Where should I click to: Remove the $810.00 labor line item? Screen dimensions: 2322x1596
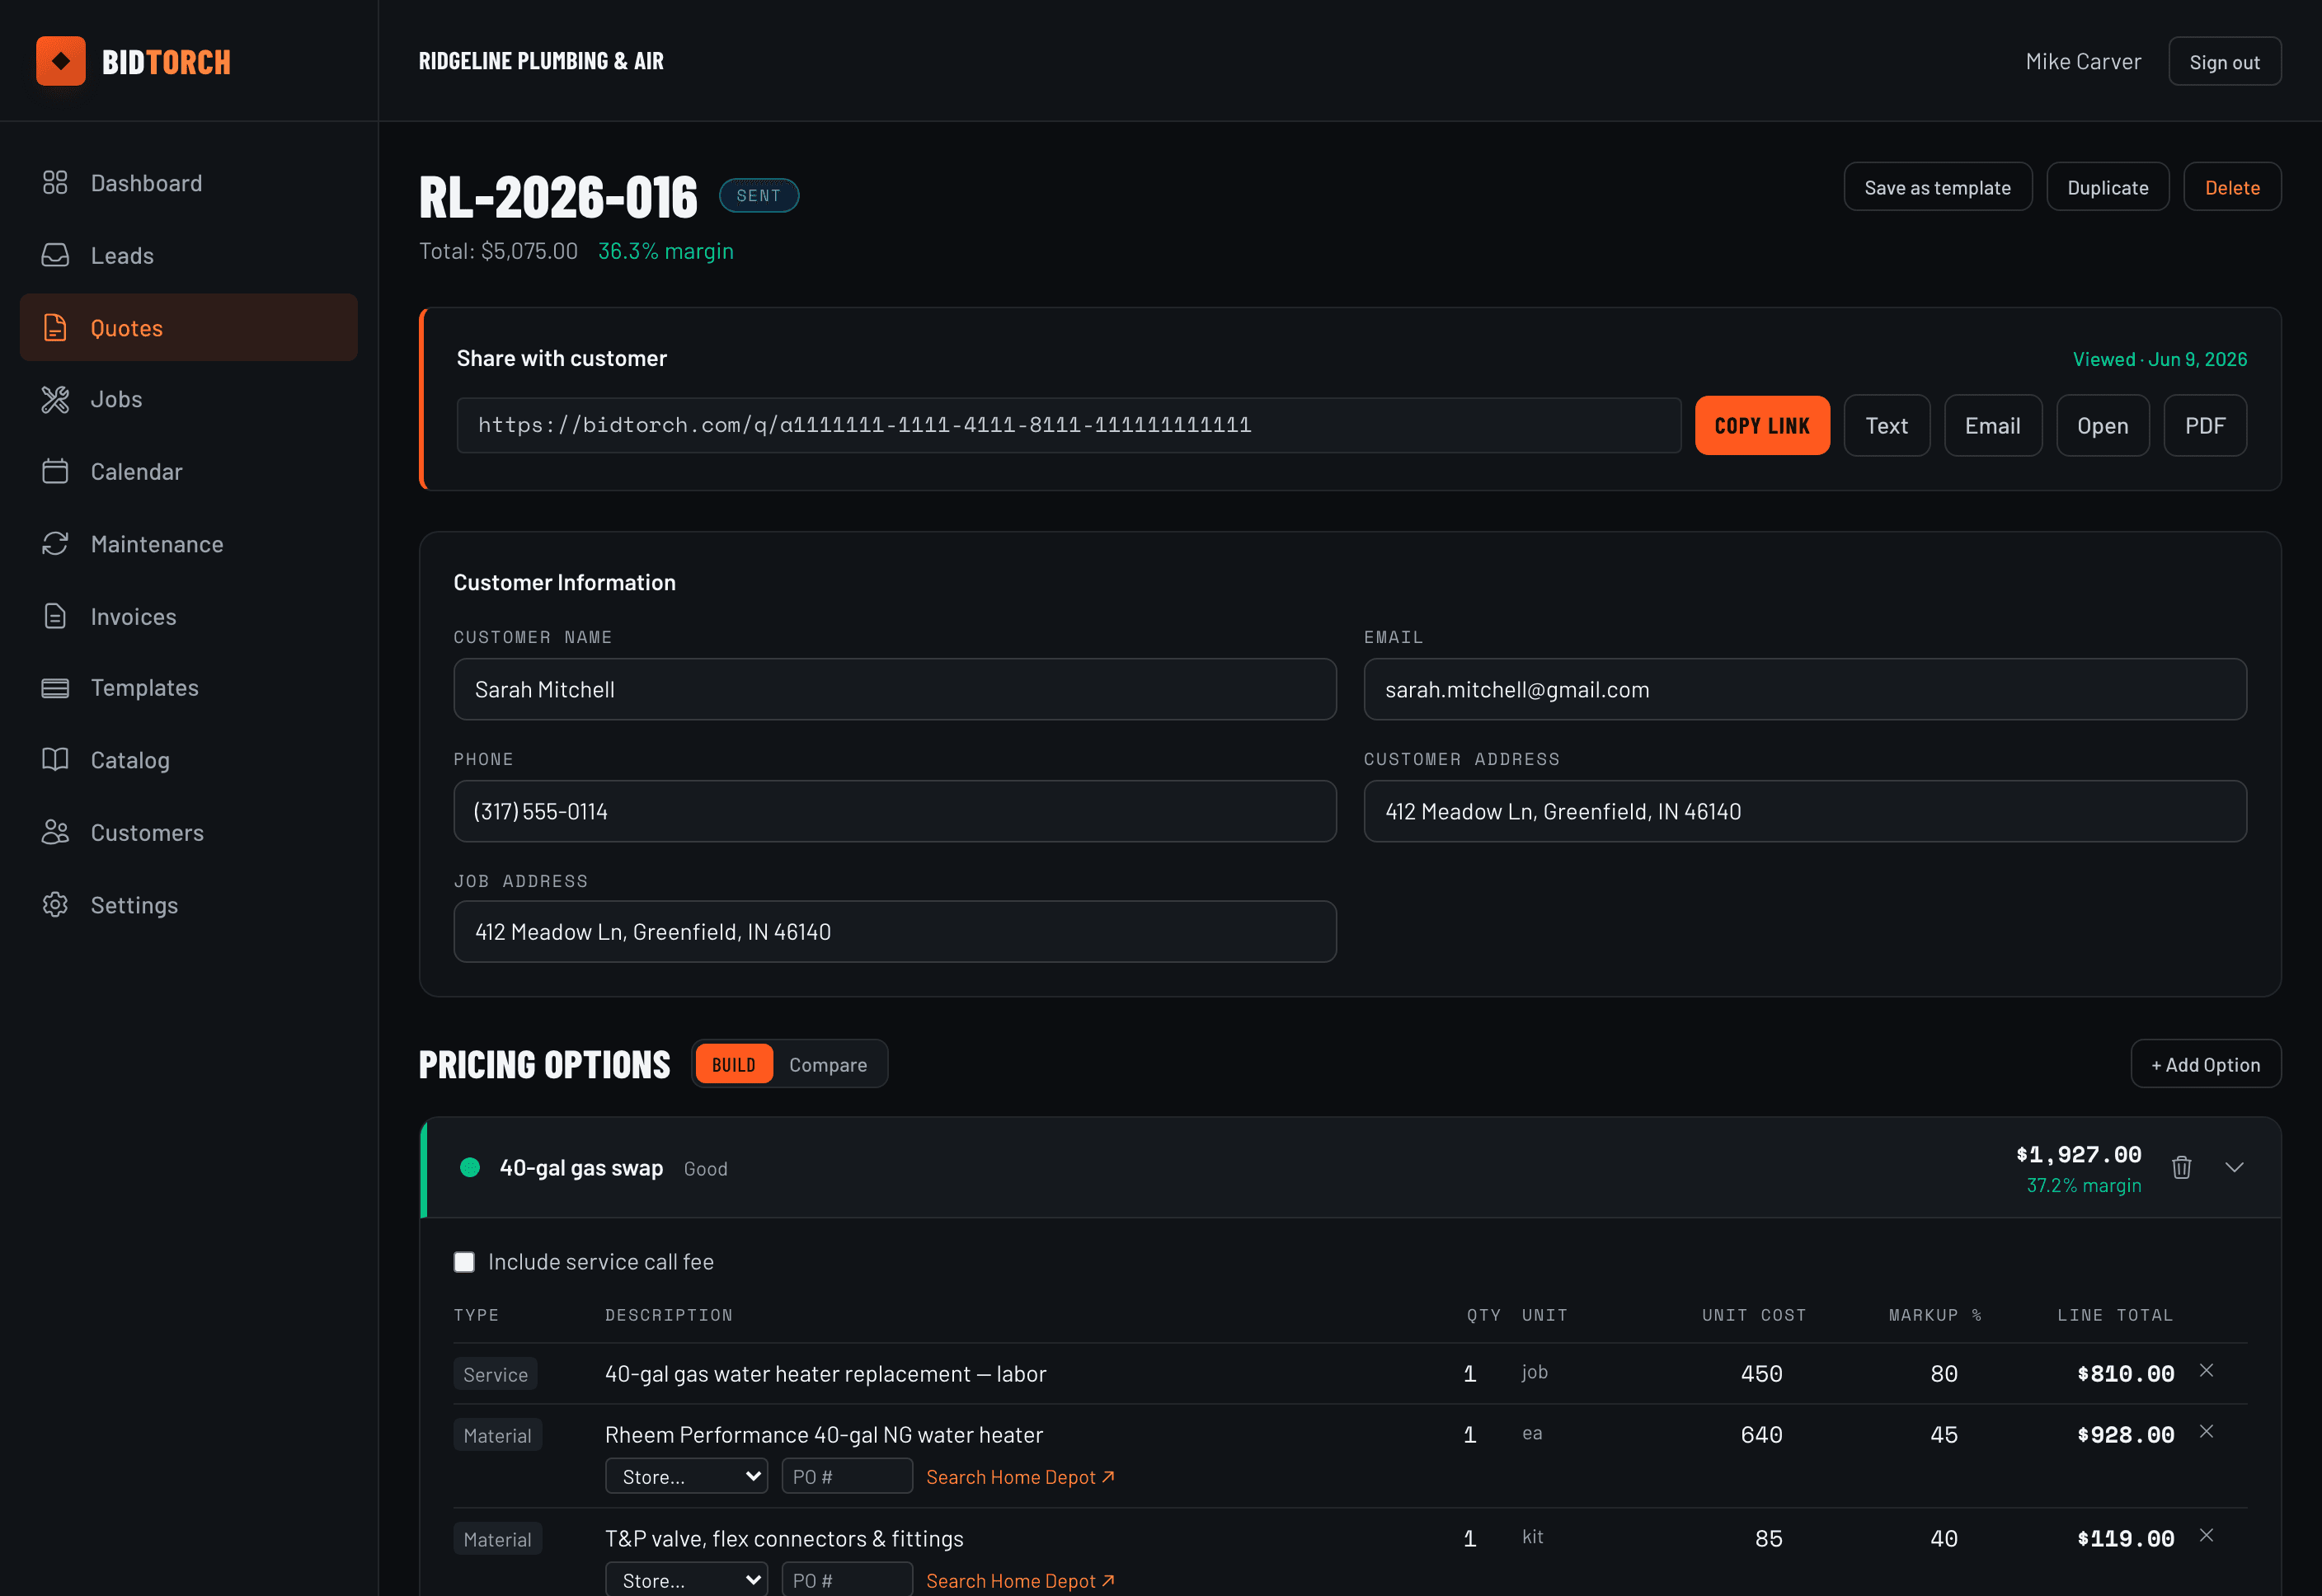click(x=2207, y=1371)
